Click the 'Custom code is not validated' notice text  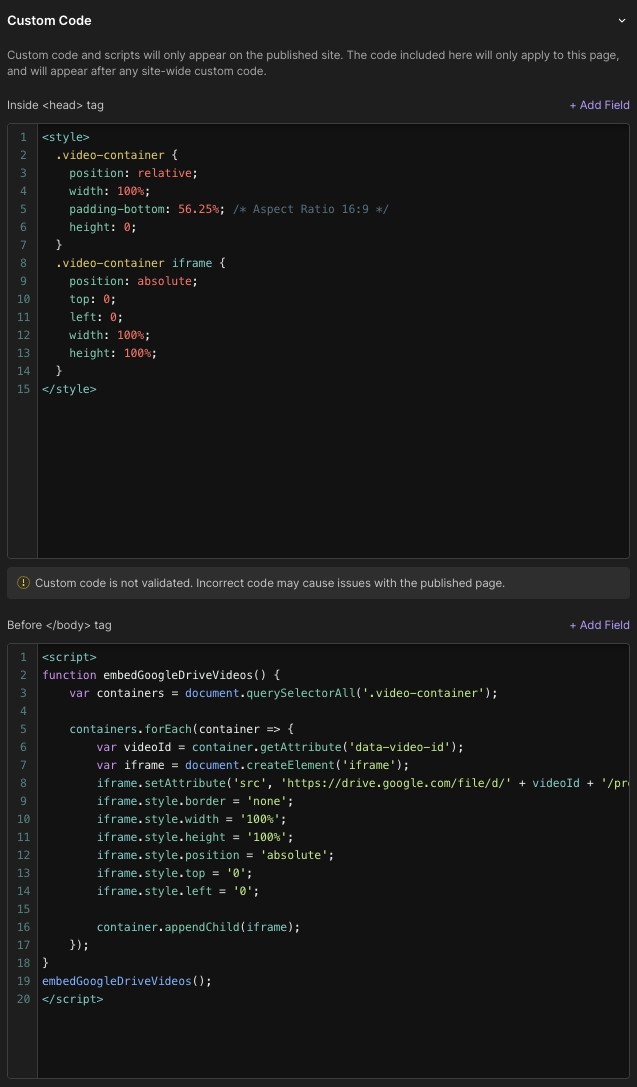pyautogui.click(x=270, y=583)
